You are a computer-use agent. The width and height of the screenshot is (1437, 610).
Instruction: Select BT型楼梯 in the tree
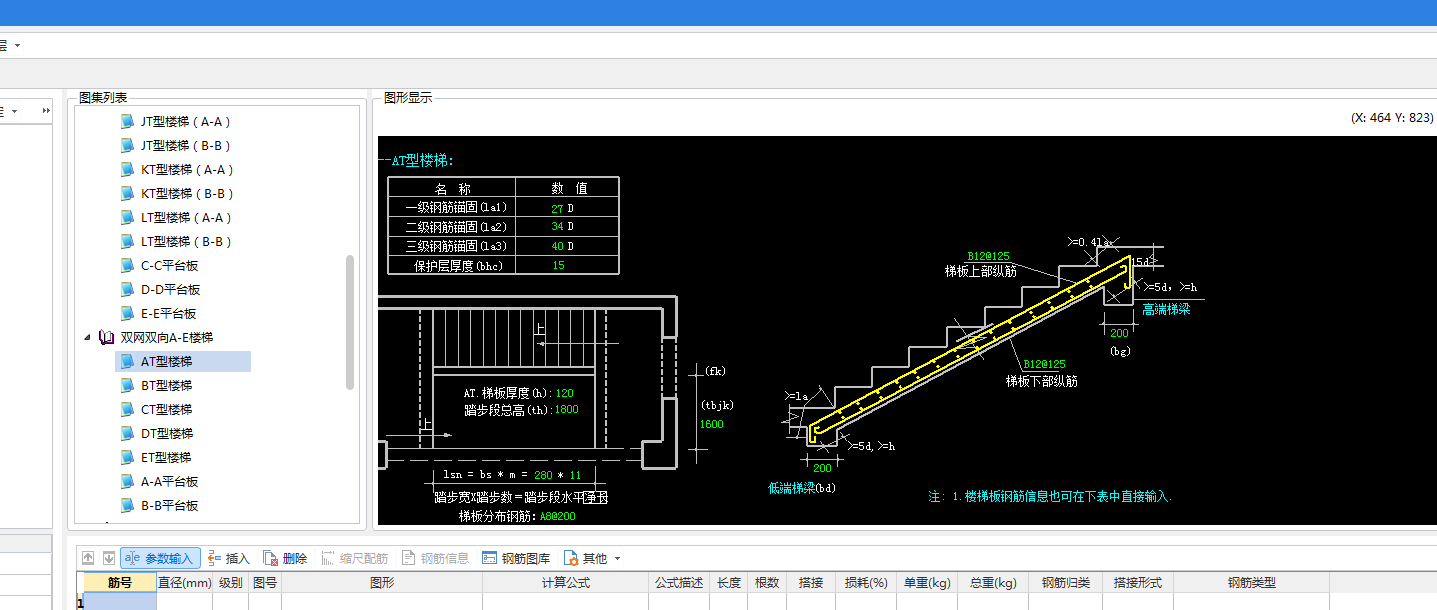166,386
